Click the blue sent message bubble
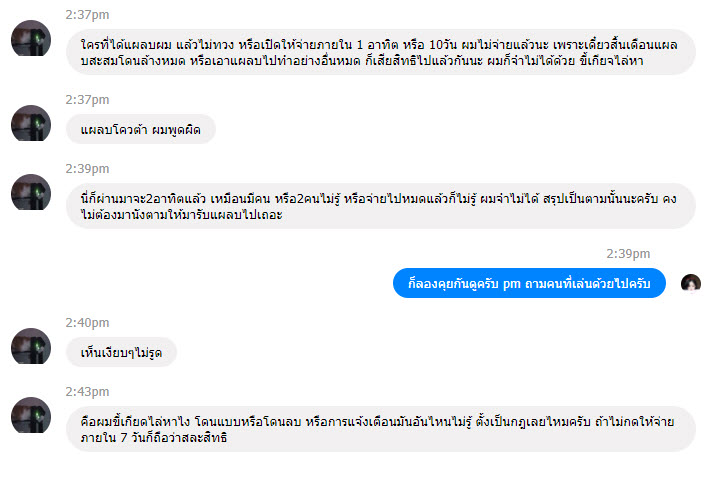 [529, 284]
